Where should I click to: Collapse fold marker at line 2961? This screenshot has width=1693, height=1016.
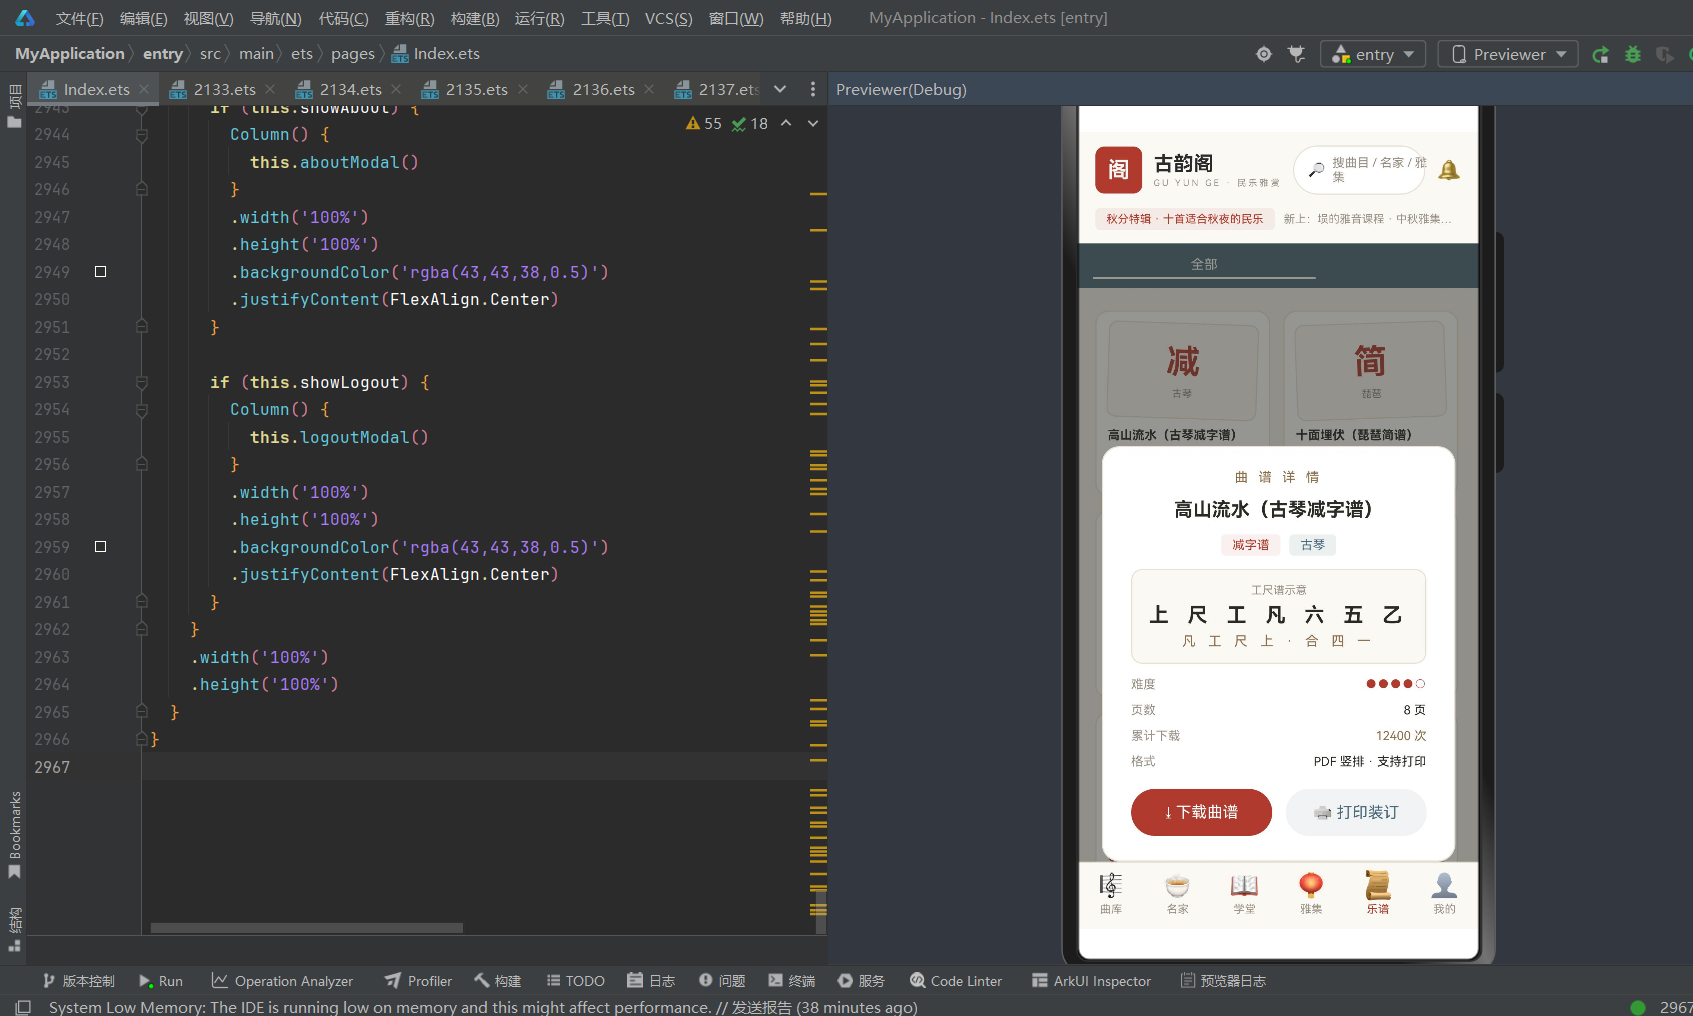(x=142, y=602)
